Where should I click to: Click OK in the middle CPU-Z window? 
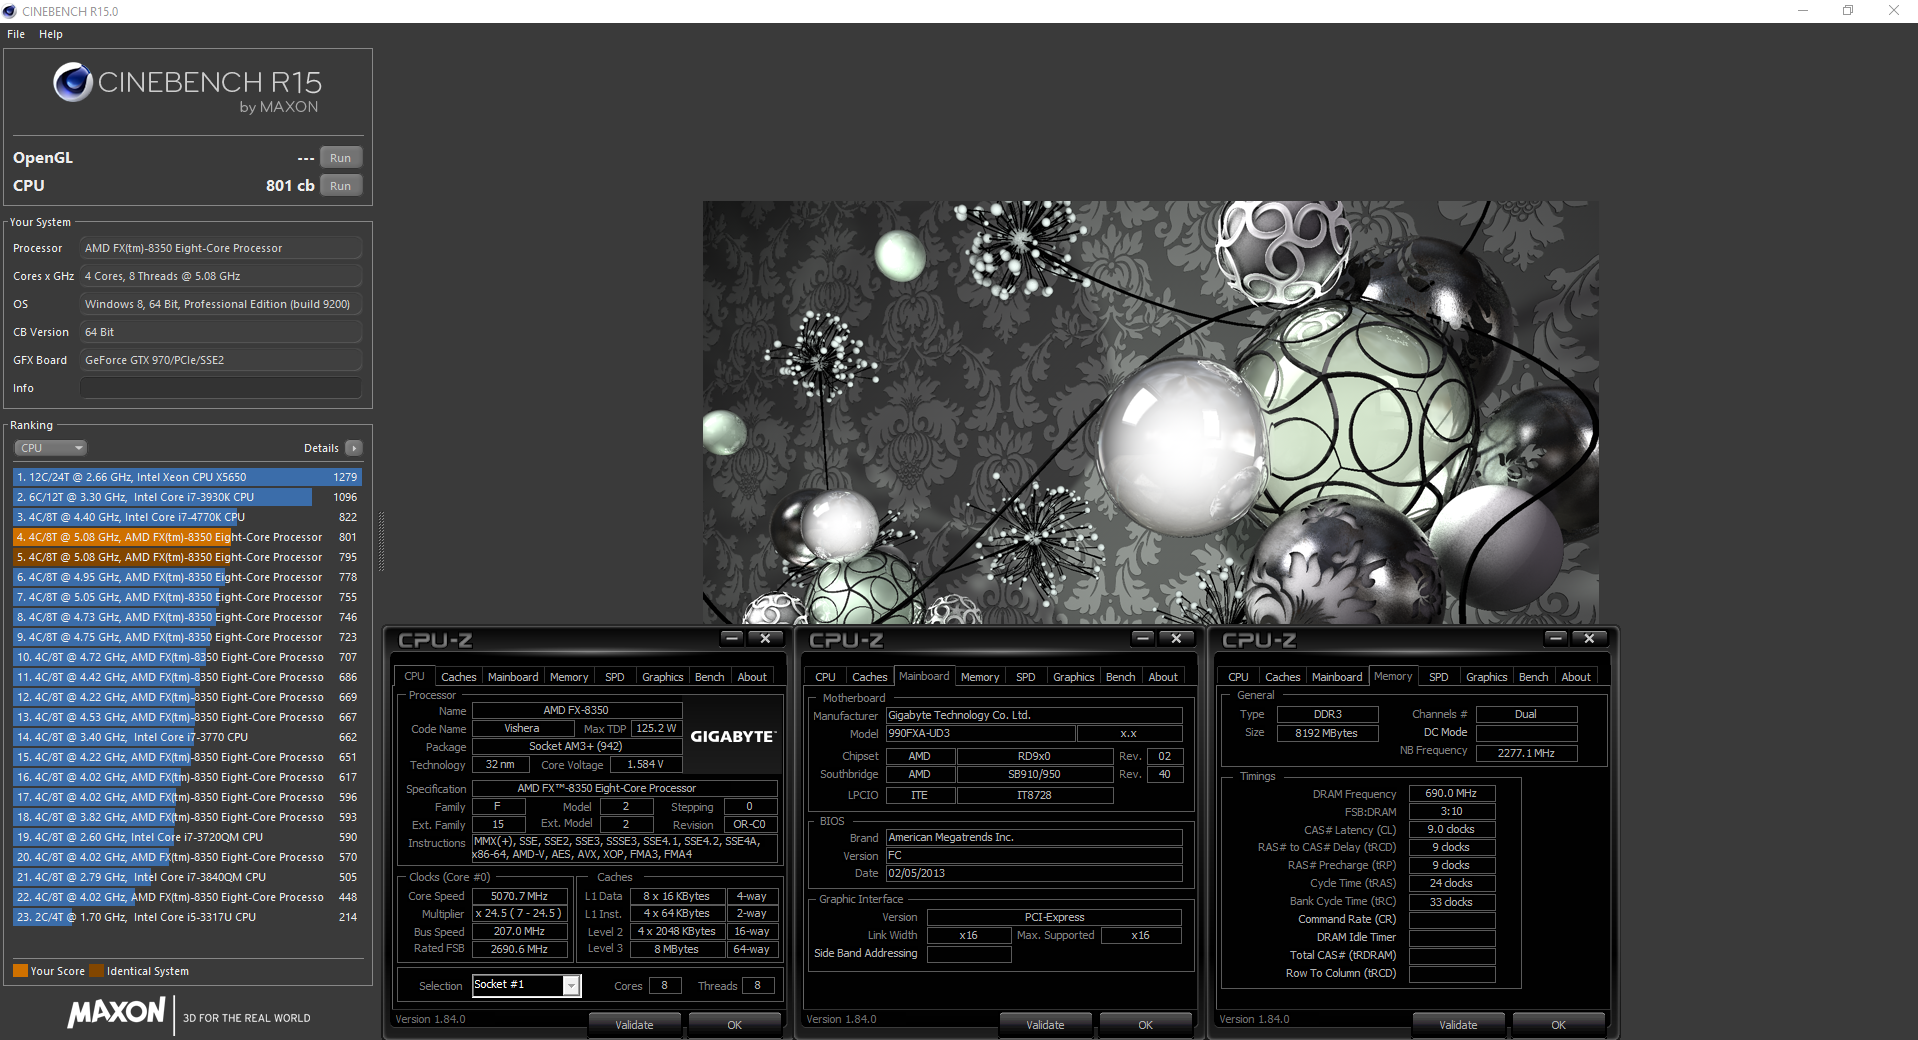click(1146, 1025)
